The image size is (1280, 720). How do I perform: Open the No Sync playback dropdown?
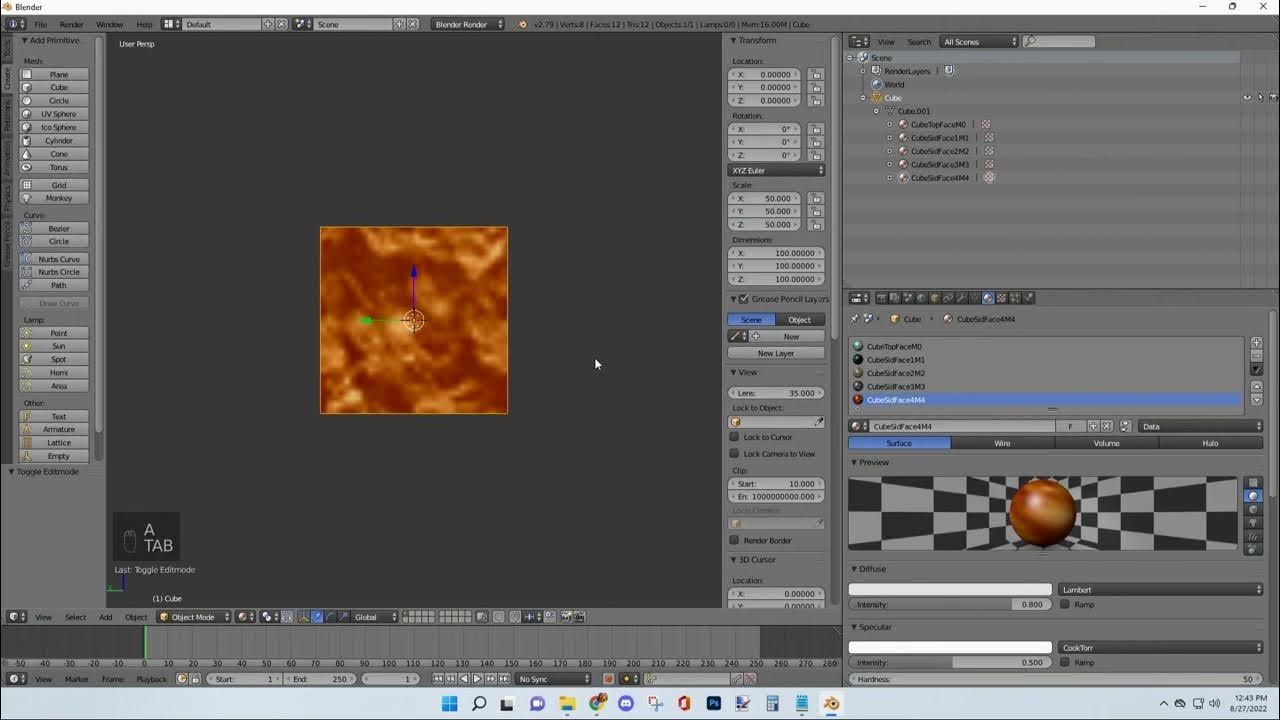(x=555, y=679)
